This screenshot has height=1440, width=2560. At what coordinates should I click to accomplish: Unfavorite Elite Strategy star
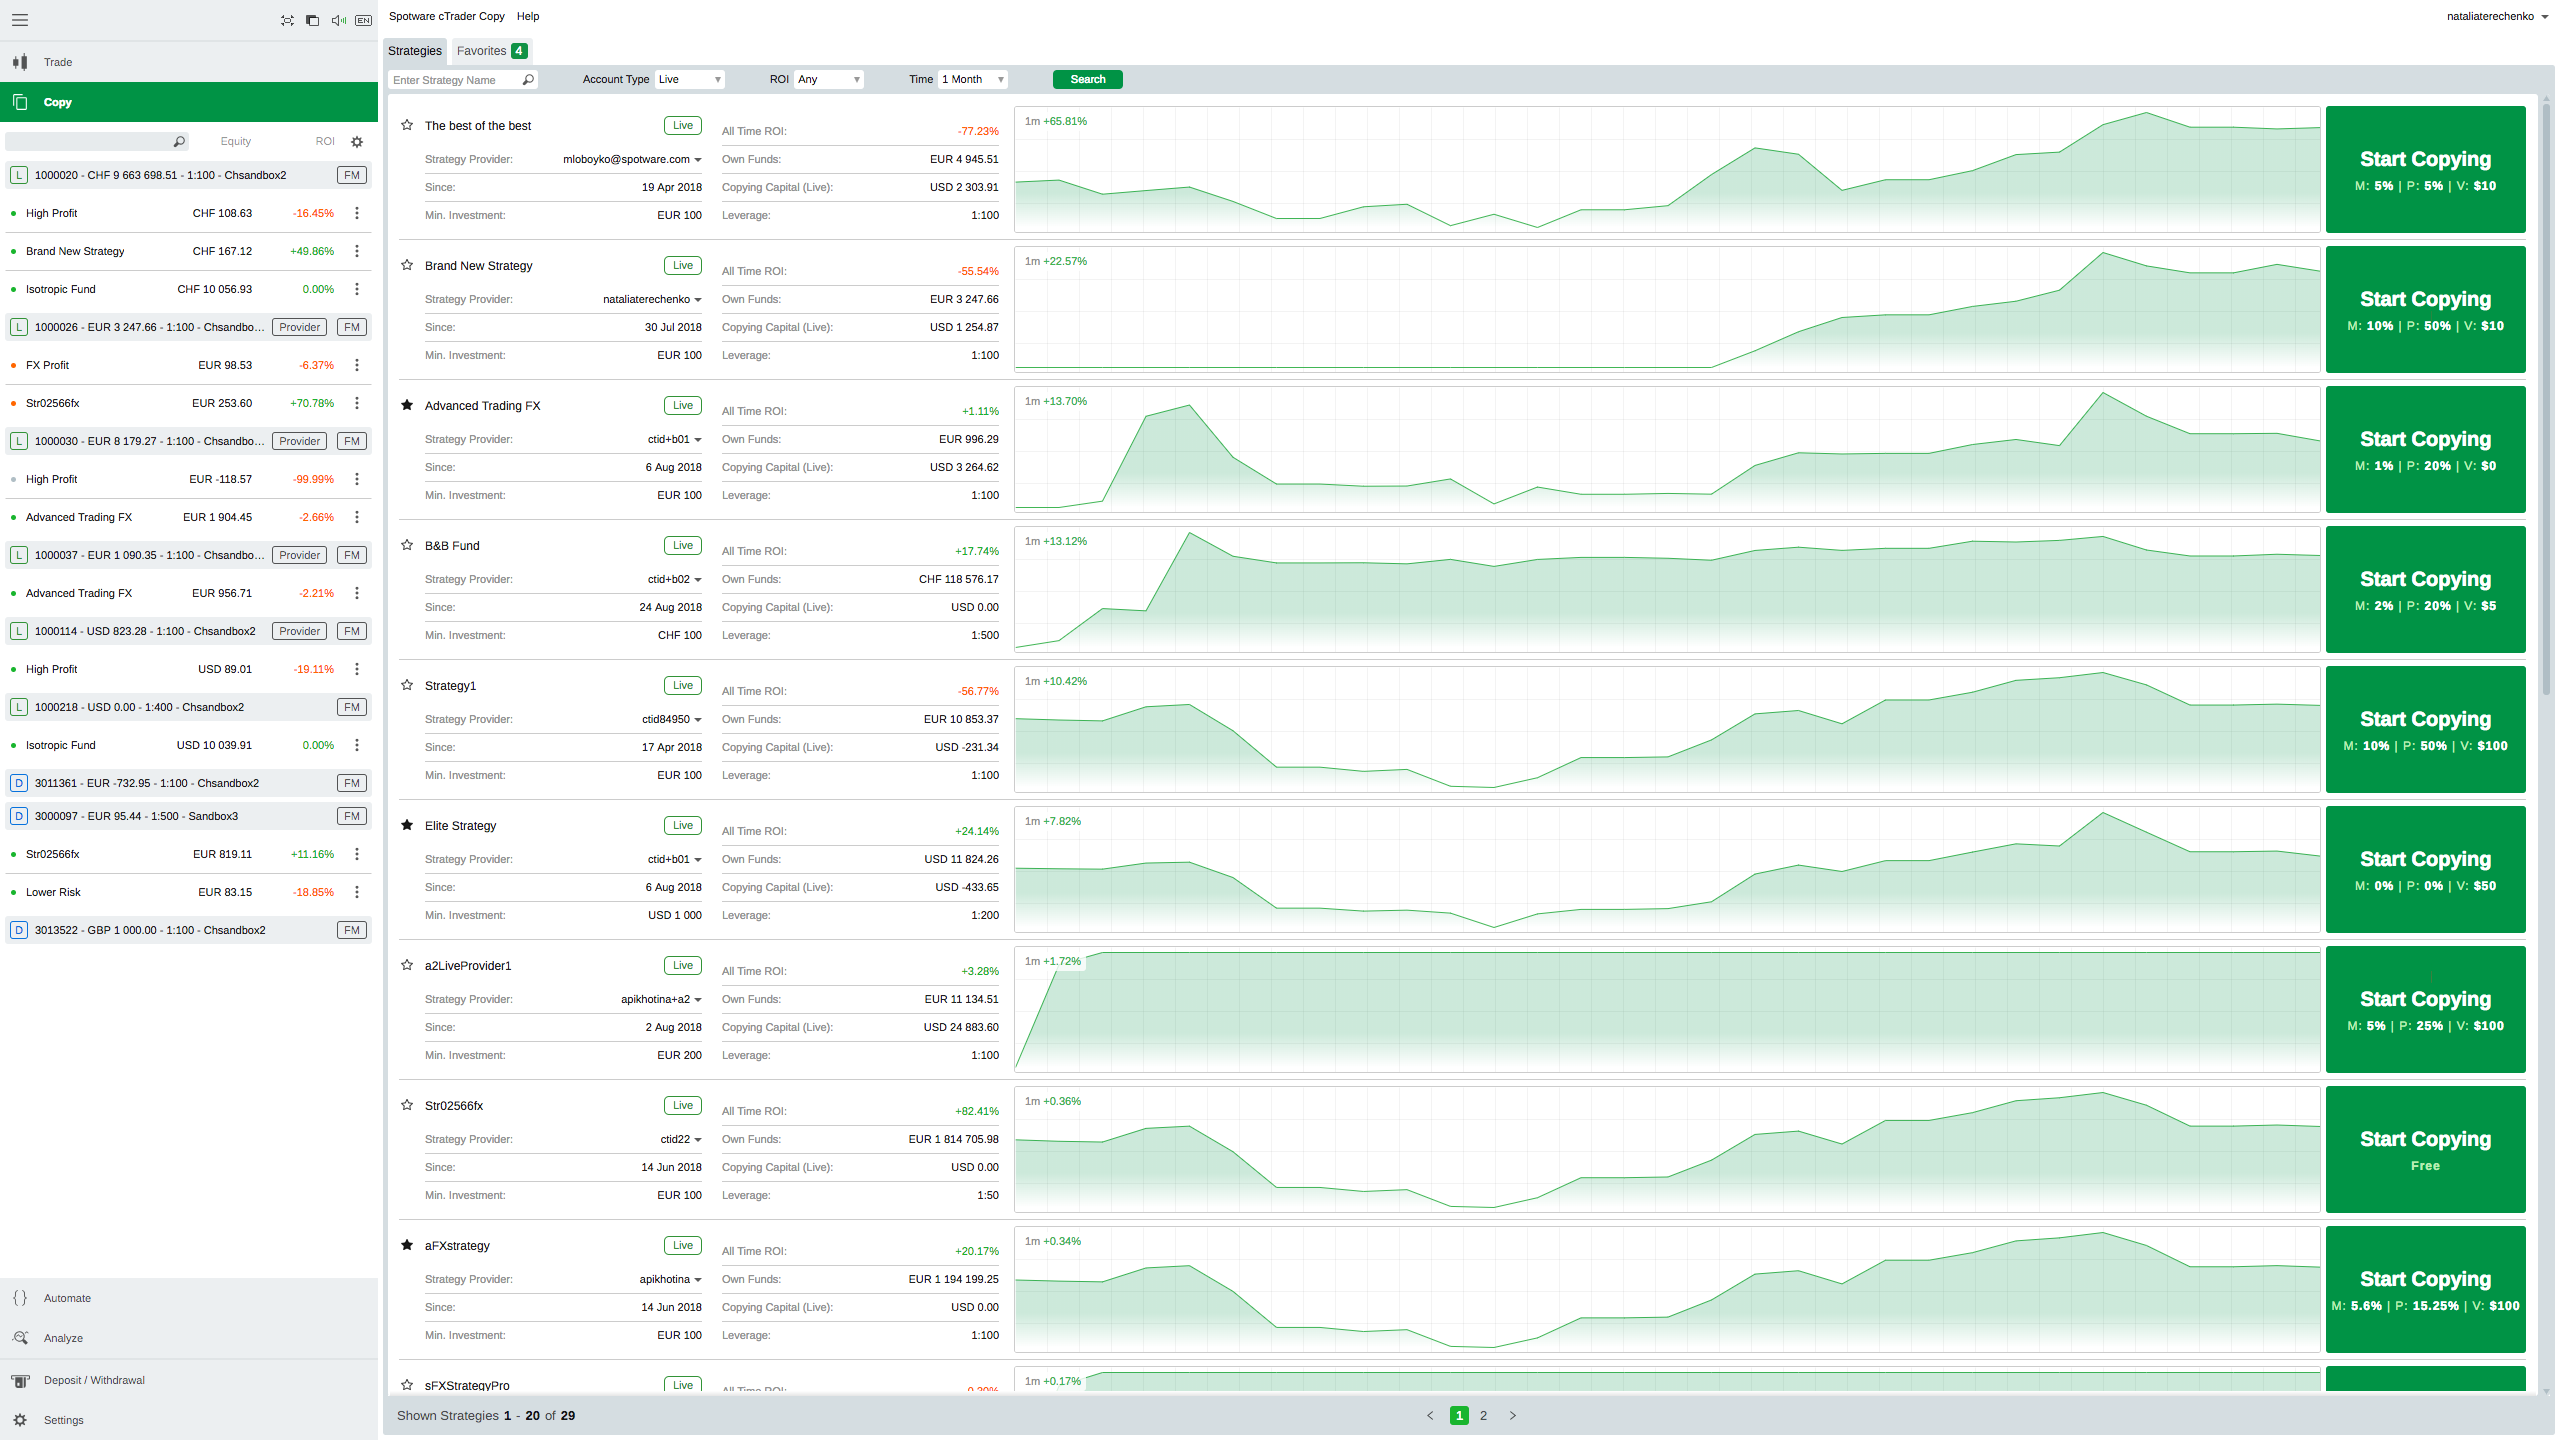(x=407, y=825)
